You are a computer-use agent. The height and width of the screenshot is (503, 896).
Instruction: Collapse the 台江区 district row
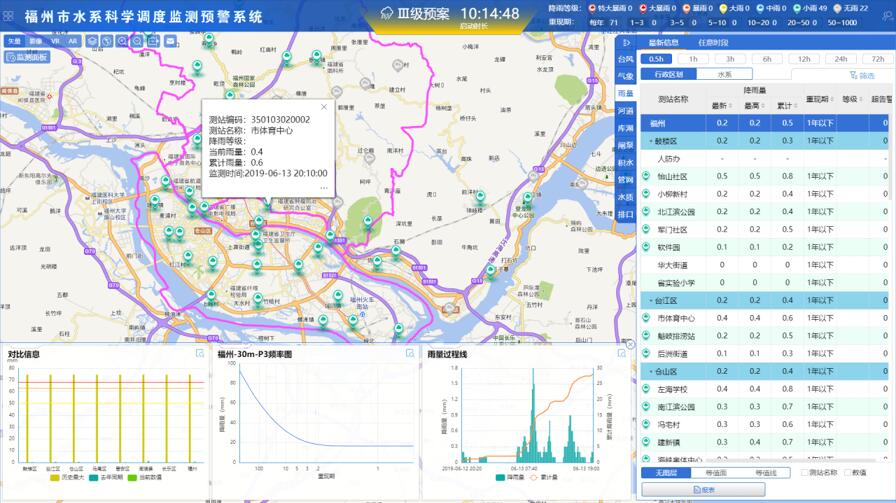[x=650, y=300]
